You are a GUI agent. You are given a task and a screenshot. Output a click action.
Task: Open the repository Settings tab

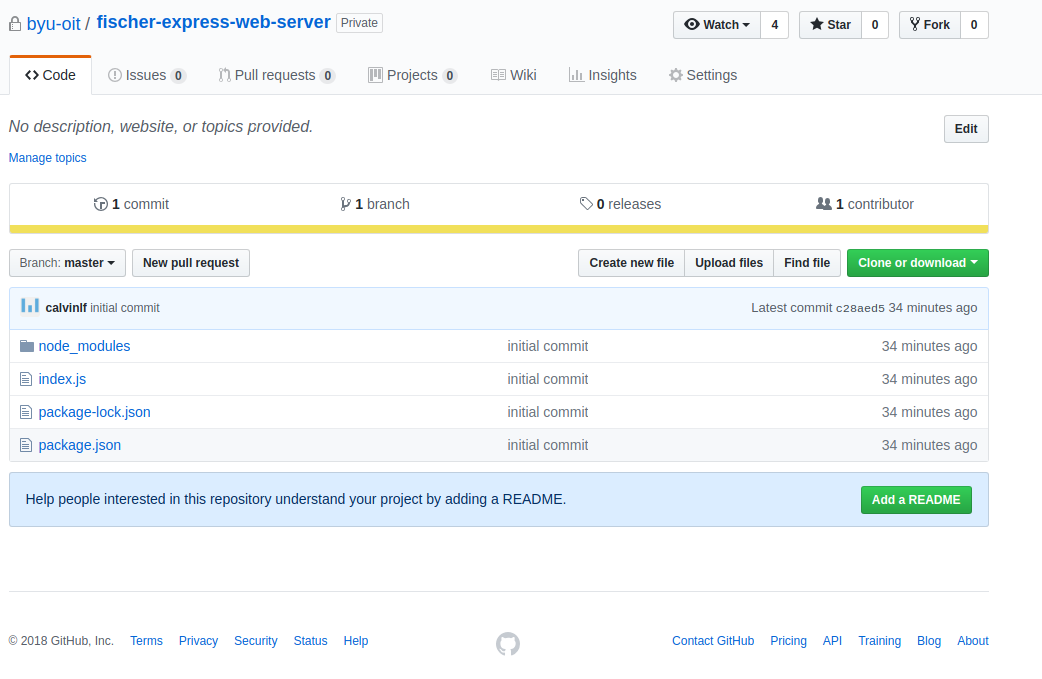[x=703, y=75]
